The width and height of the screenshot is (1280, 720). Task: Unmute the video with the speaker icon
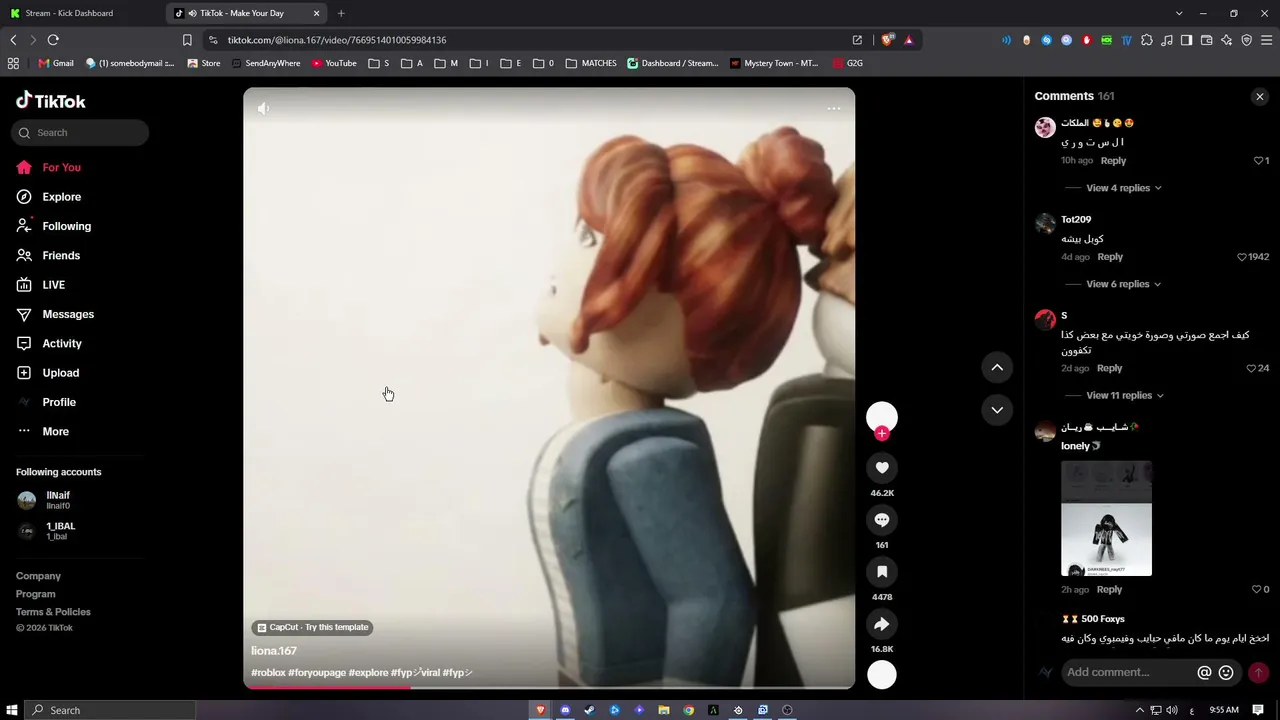coord(263,108)
